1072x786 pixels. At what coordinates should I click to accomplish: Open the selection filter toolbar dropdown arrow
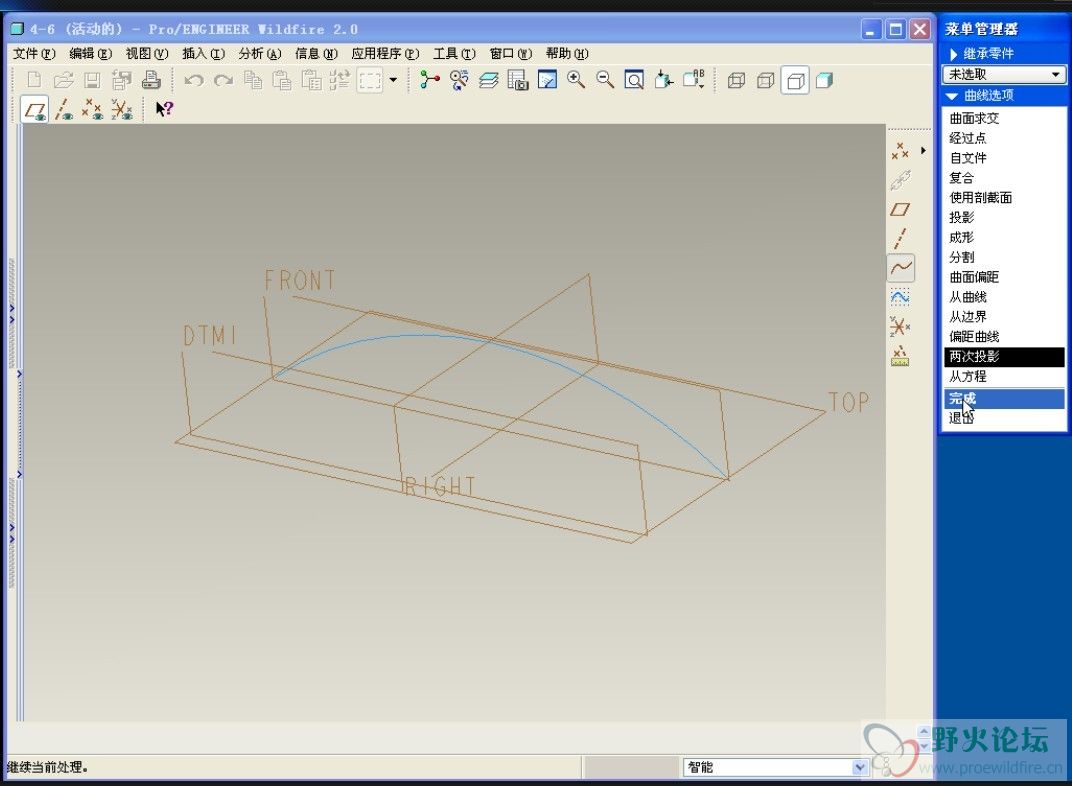coord(393,80)
